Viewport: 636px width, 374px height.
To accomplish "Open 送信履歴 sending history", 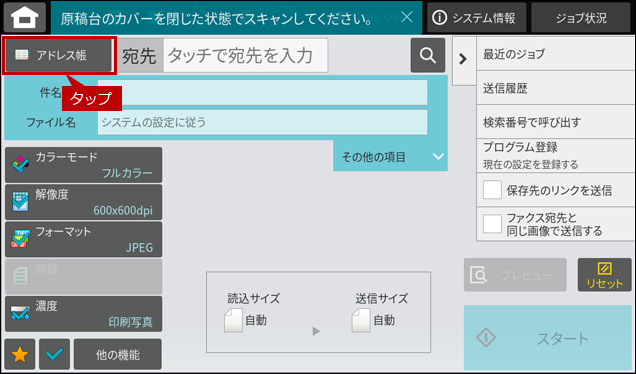I will (555, 88).
